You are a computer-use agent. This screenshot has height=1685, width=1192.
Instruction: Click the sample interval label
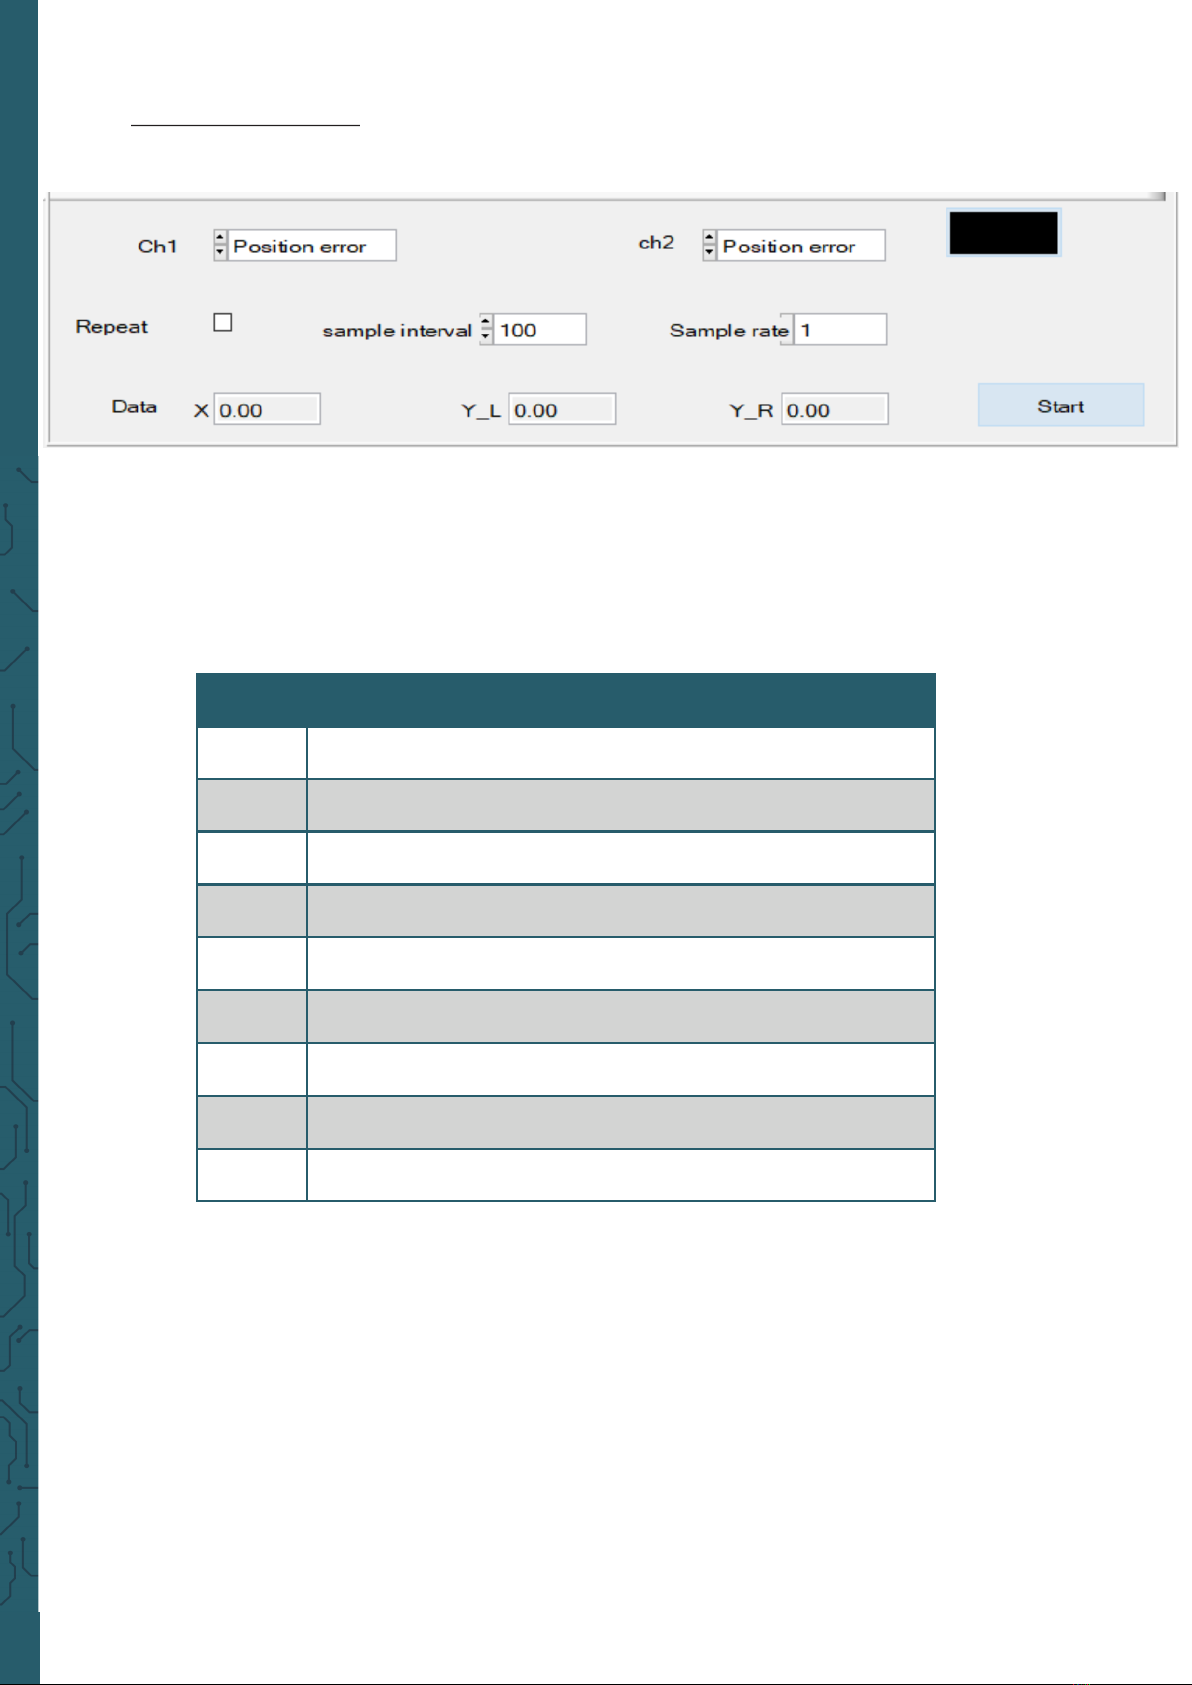pos(397,331)
